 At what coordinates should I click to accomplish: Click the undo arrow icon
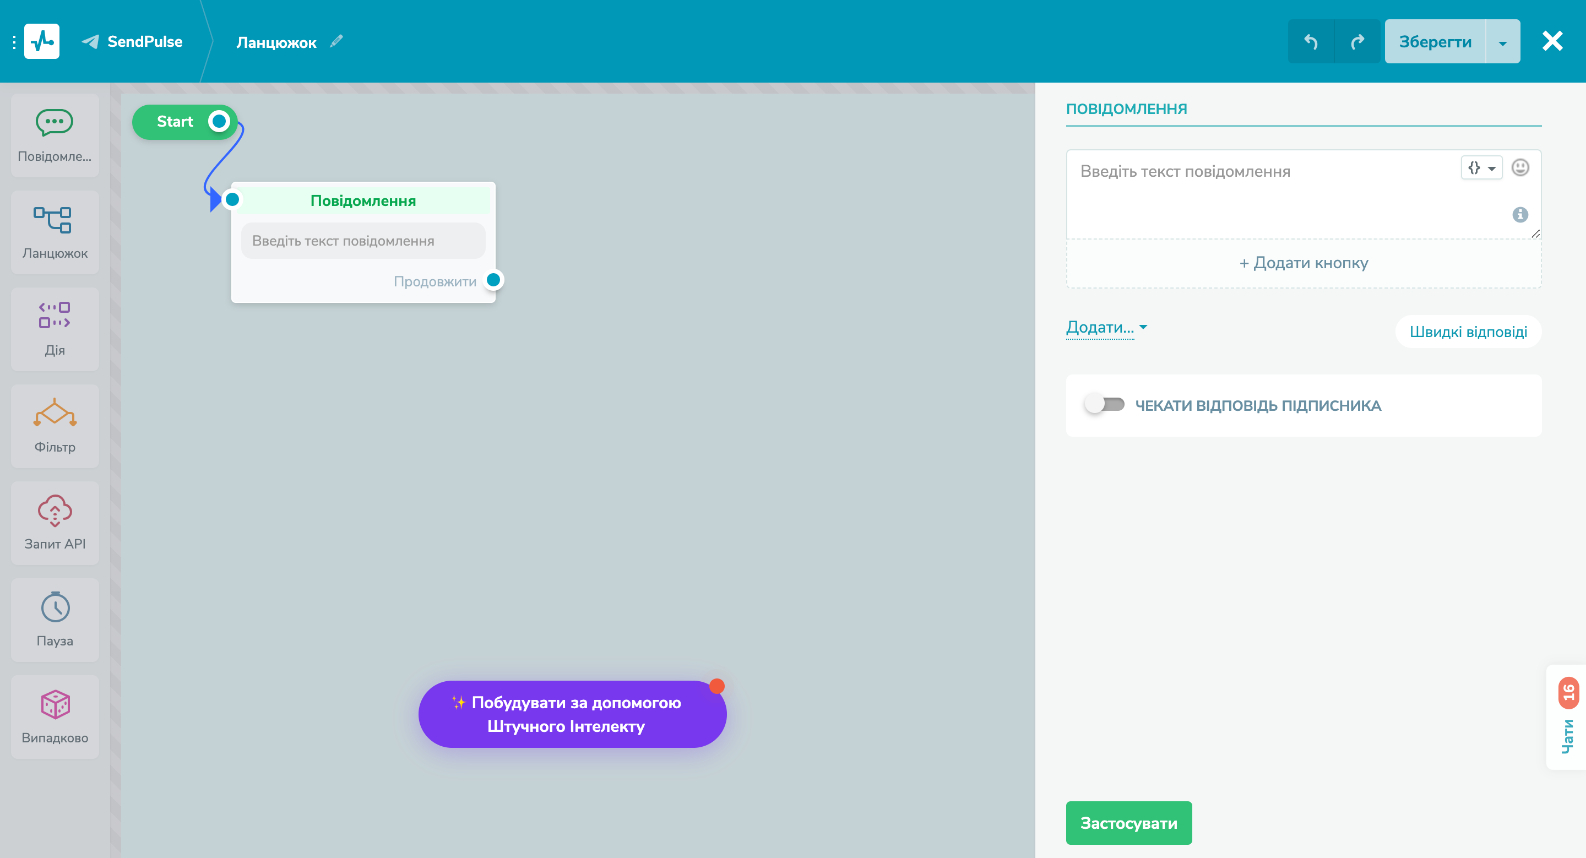[1311, 42]
